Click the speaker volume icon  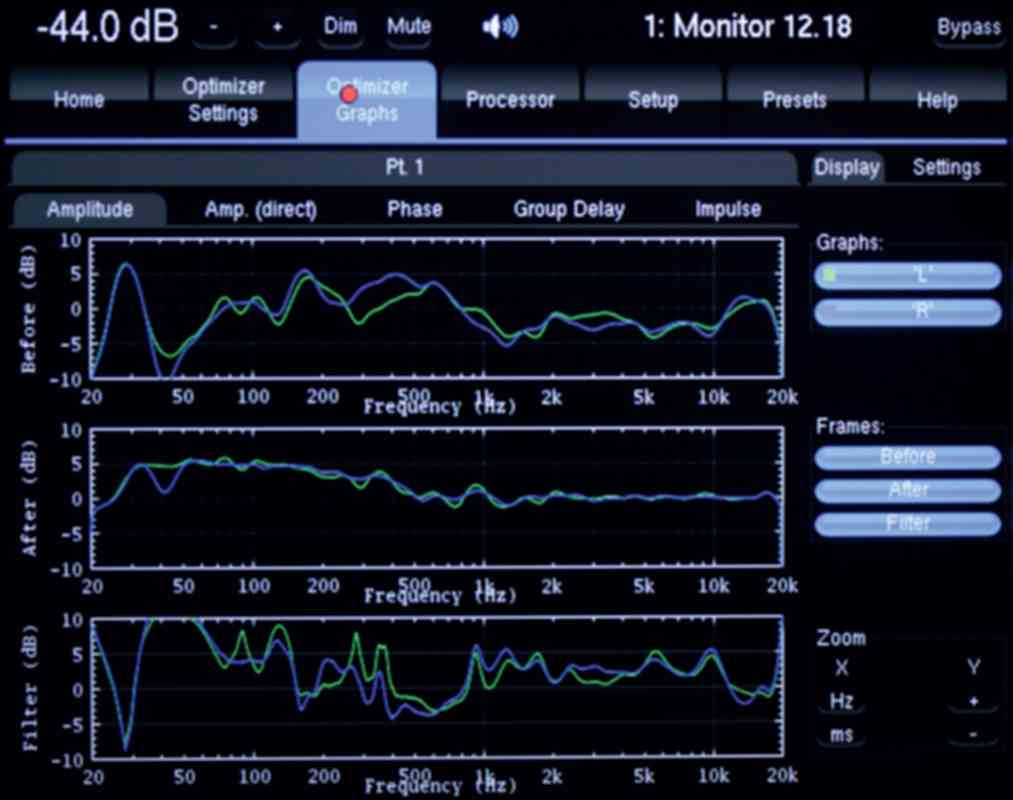500,28
